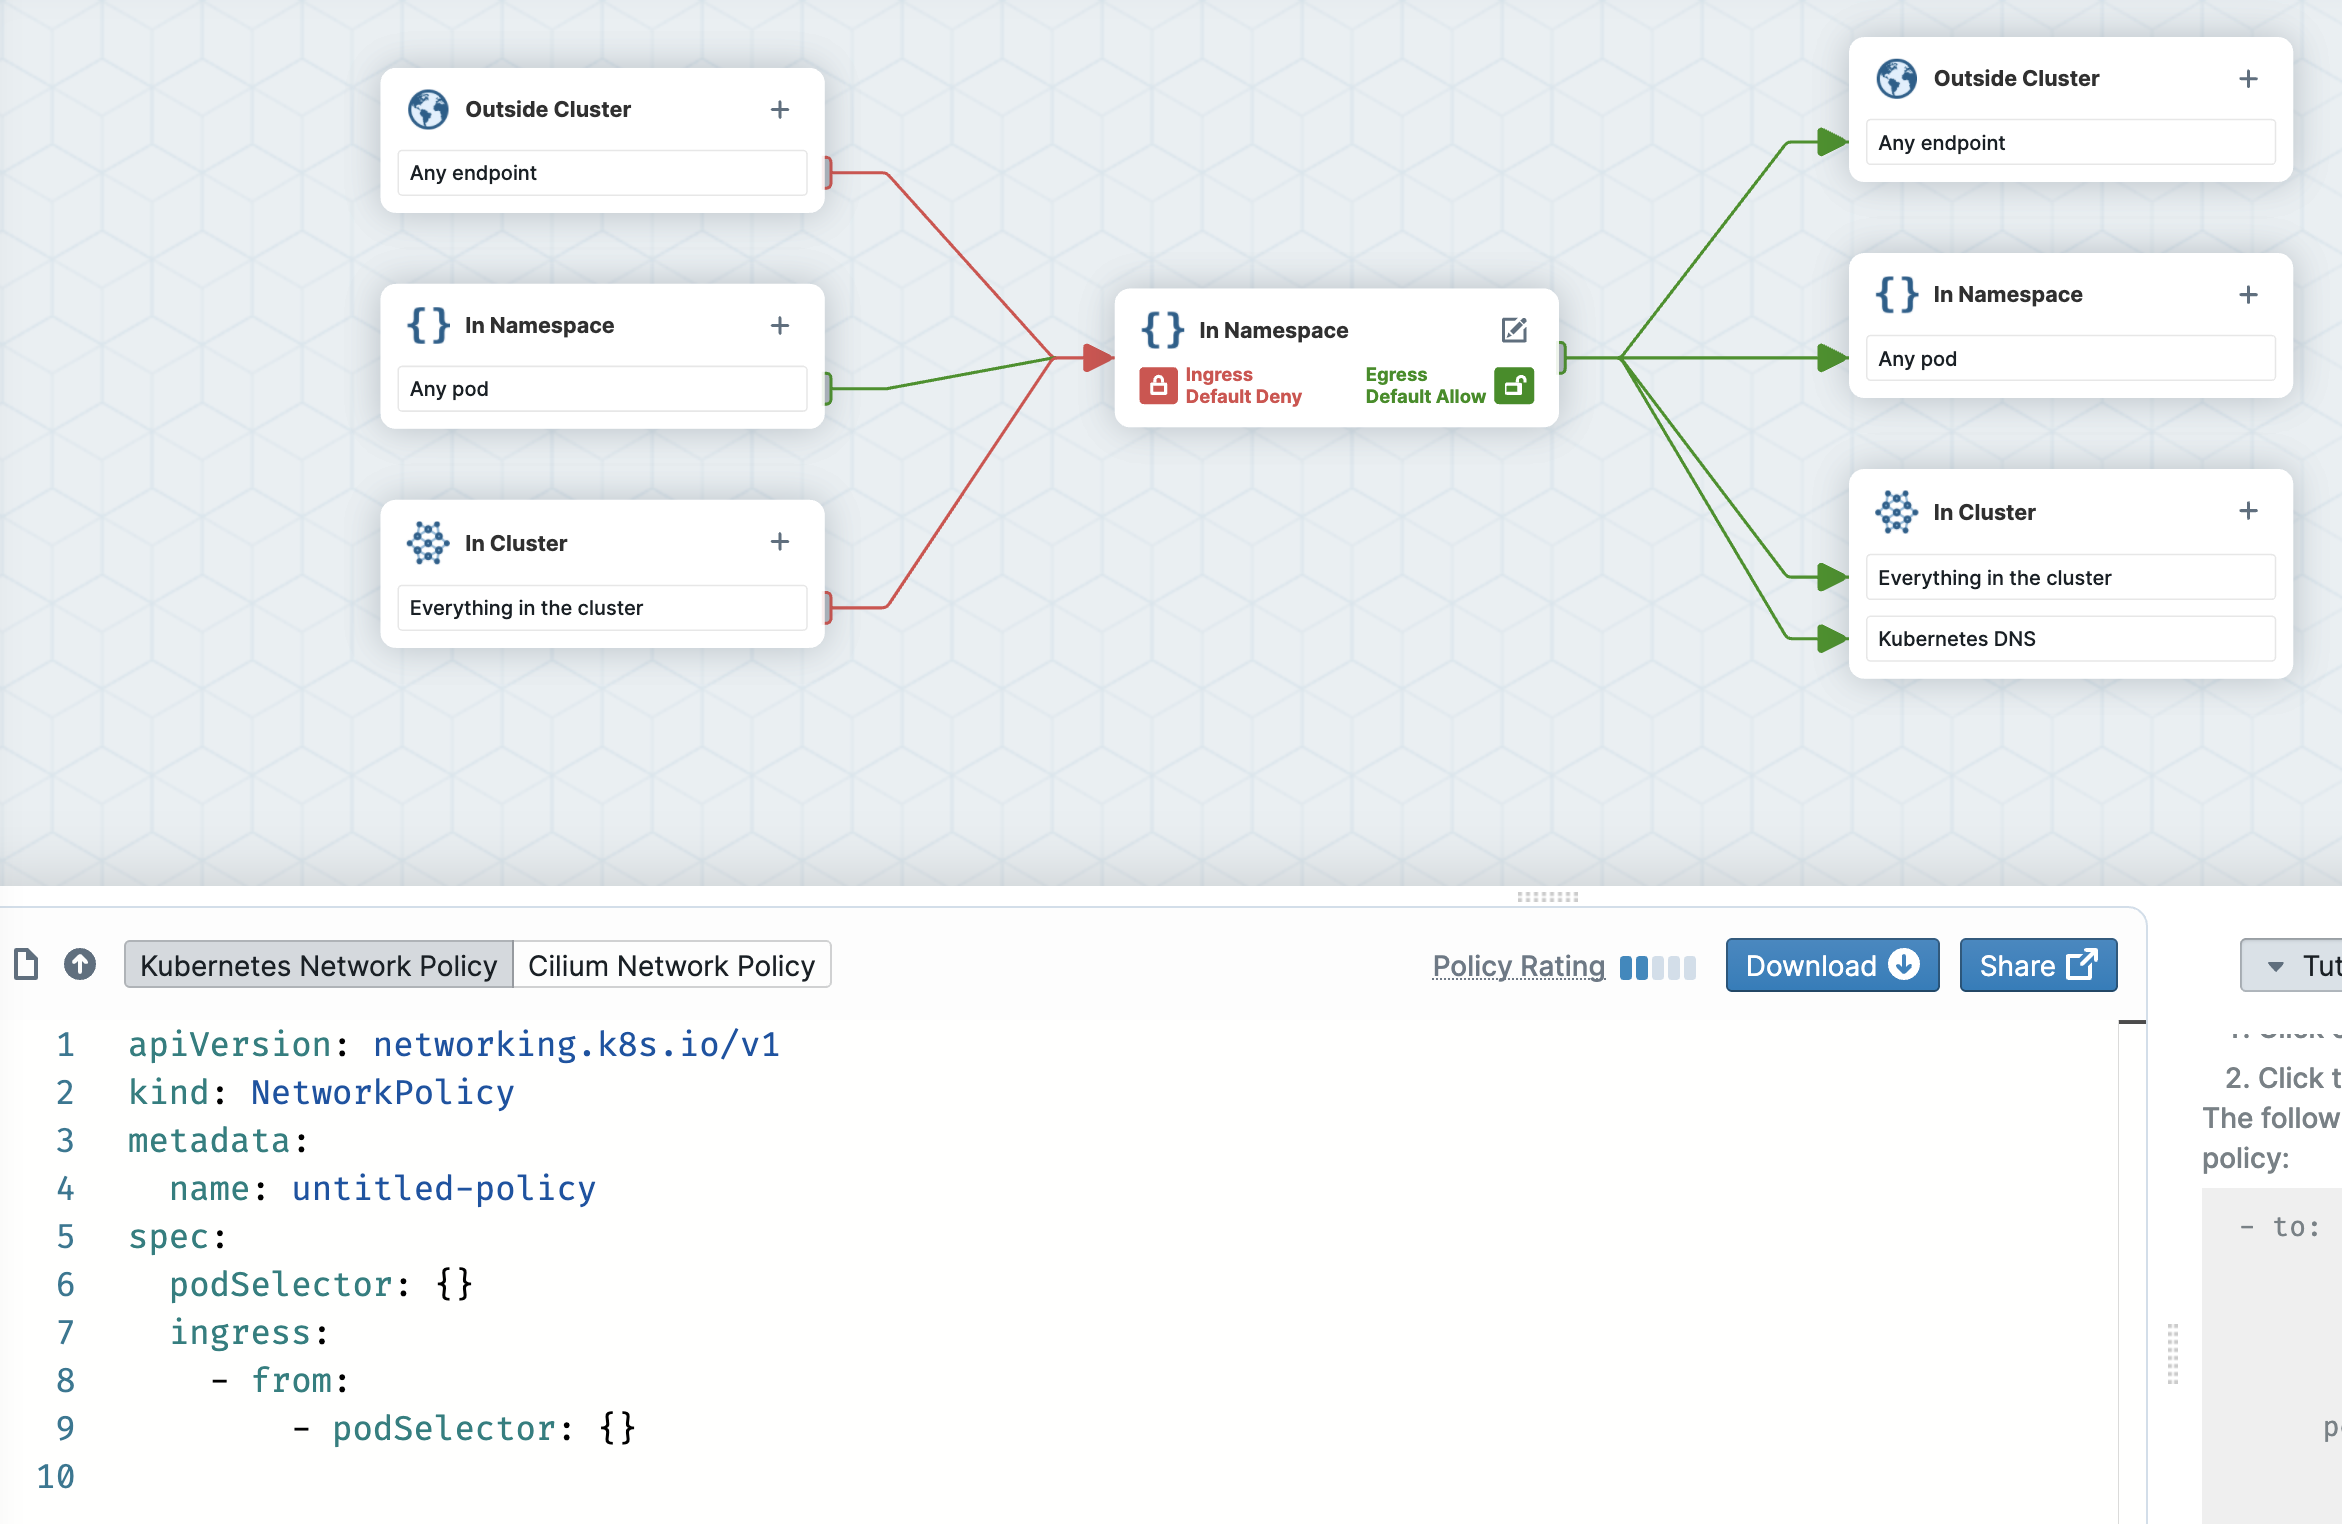
Task: Click the braces icon on left In Namespace card
Action: pyautogui.click(x=428, y=325)
